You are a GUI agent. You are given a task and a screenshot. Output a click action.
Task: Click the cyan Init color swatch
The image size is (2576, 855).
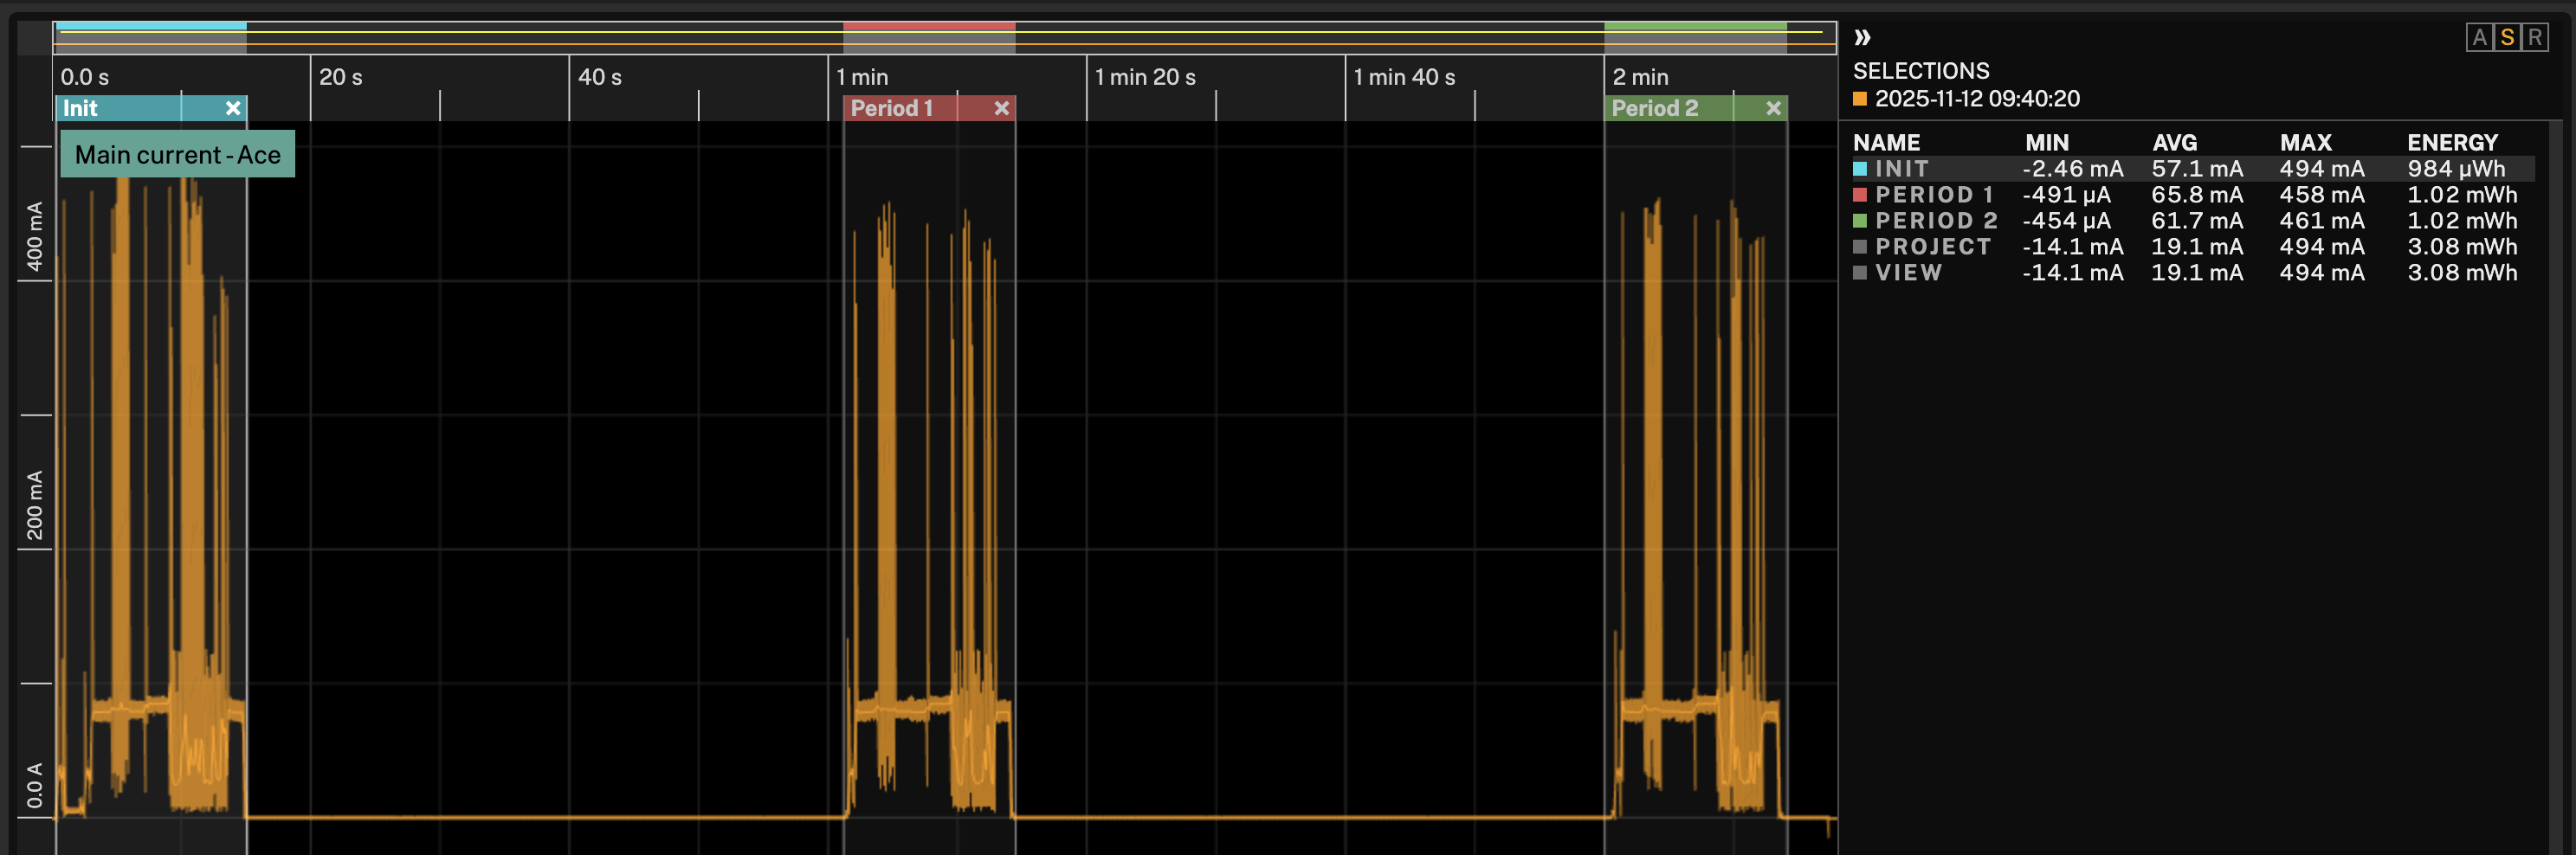click(x=1860, y=169)
